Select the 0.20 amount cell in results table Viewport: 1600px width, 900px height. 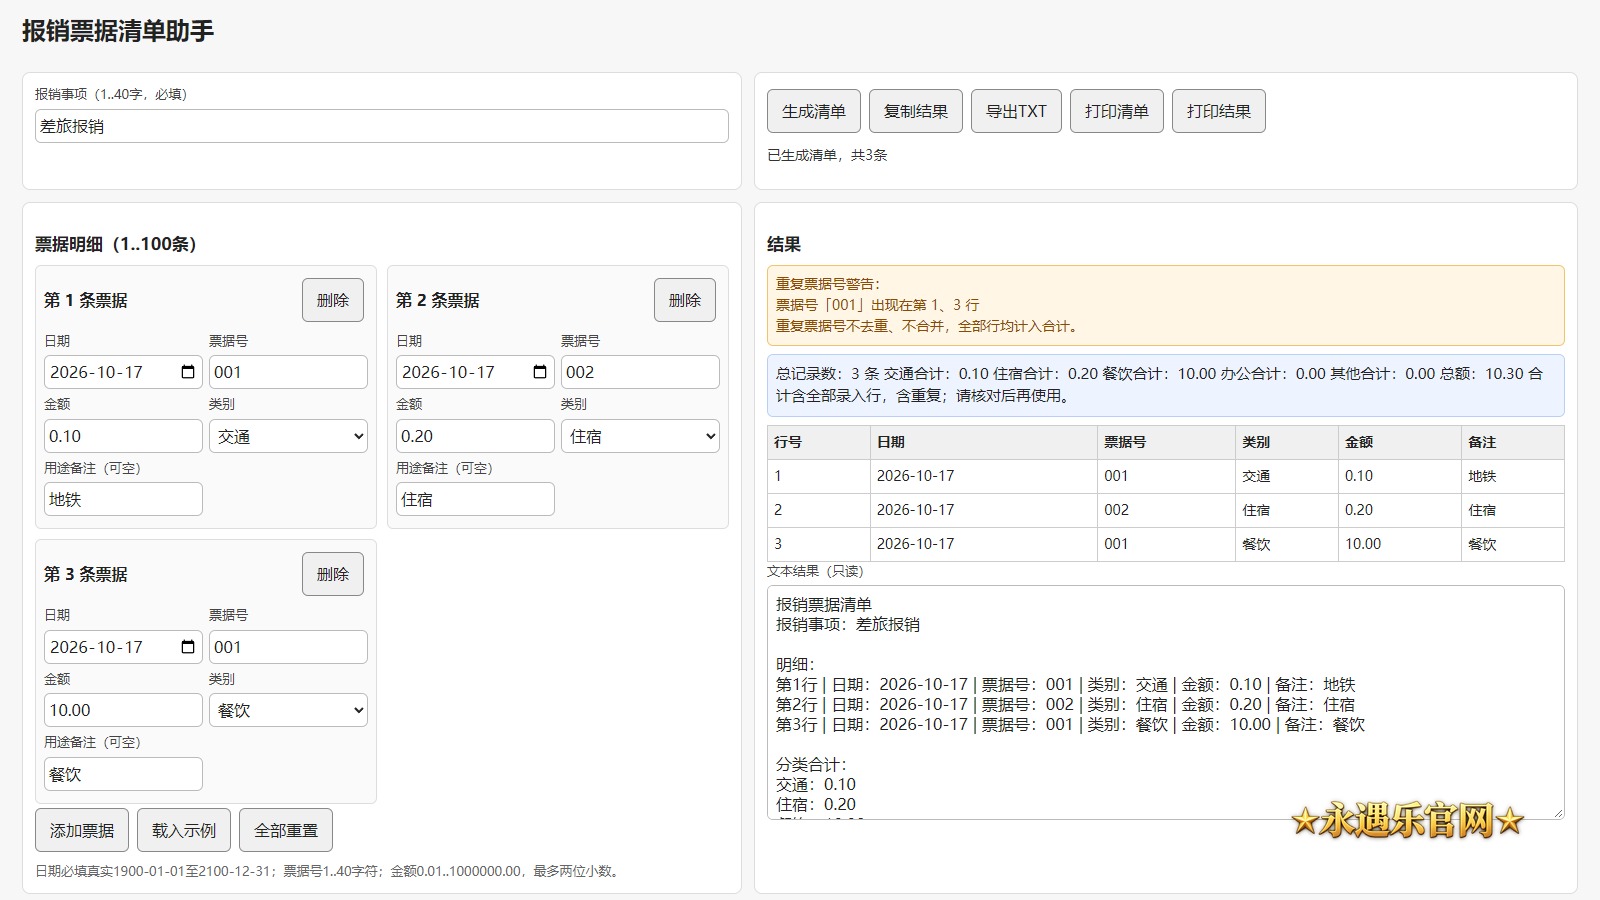click(1399, 510)
